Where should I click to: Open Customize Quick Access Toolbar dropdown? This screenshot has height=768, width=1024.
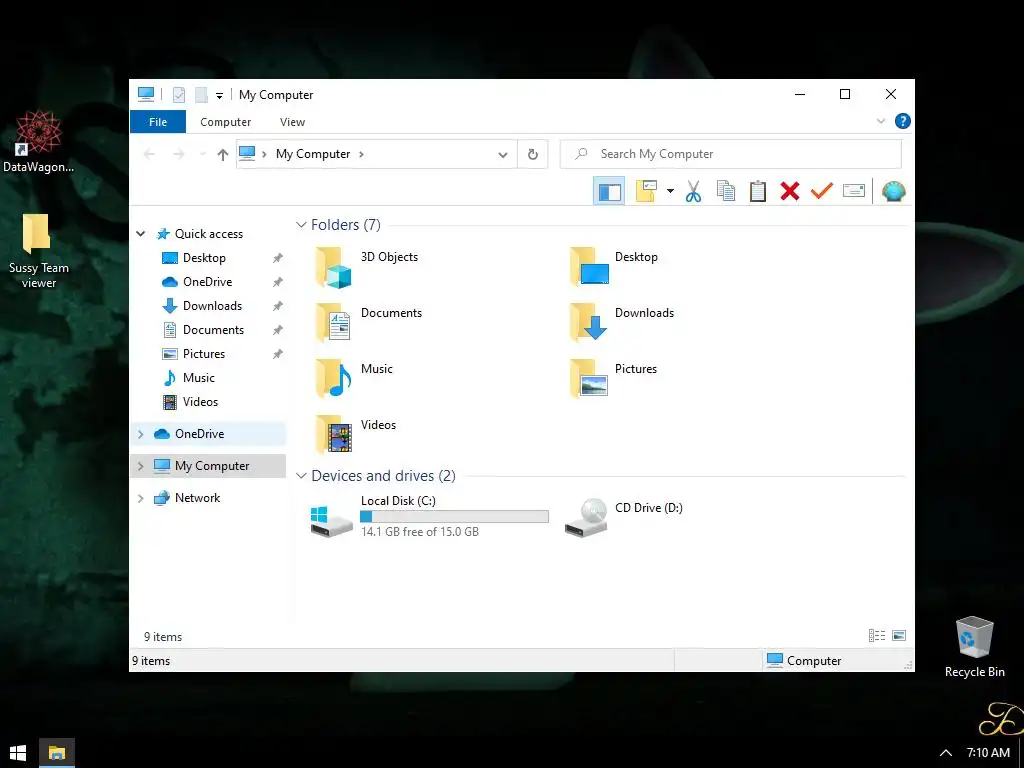[x=219, y=96]
